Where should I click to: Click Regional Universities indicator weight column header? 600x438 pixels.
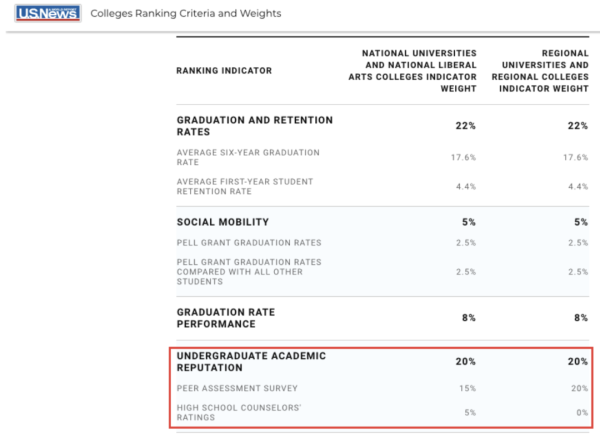coord(540,71)
